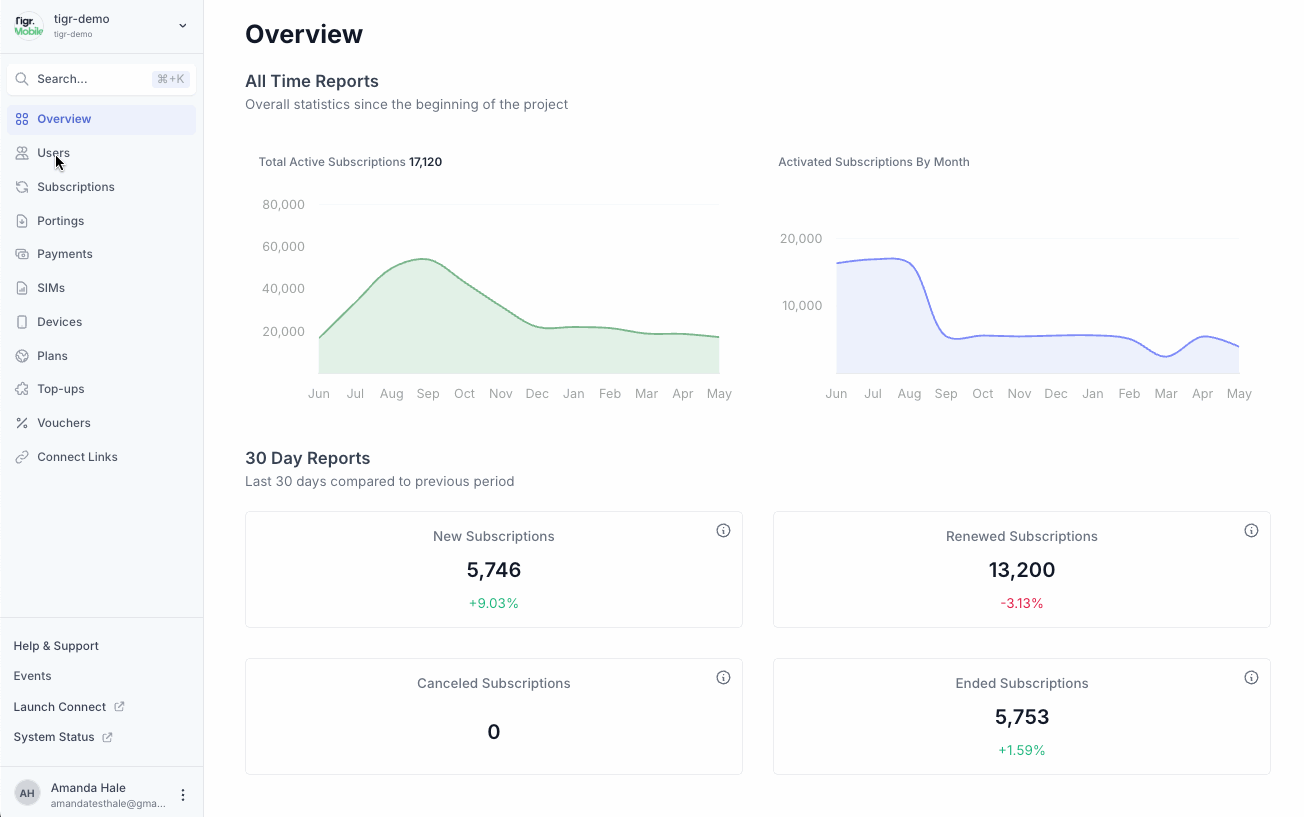Click the Plans globe icon

tap(22, 356)
